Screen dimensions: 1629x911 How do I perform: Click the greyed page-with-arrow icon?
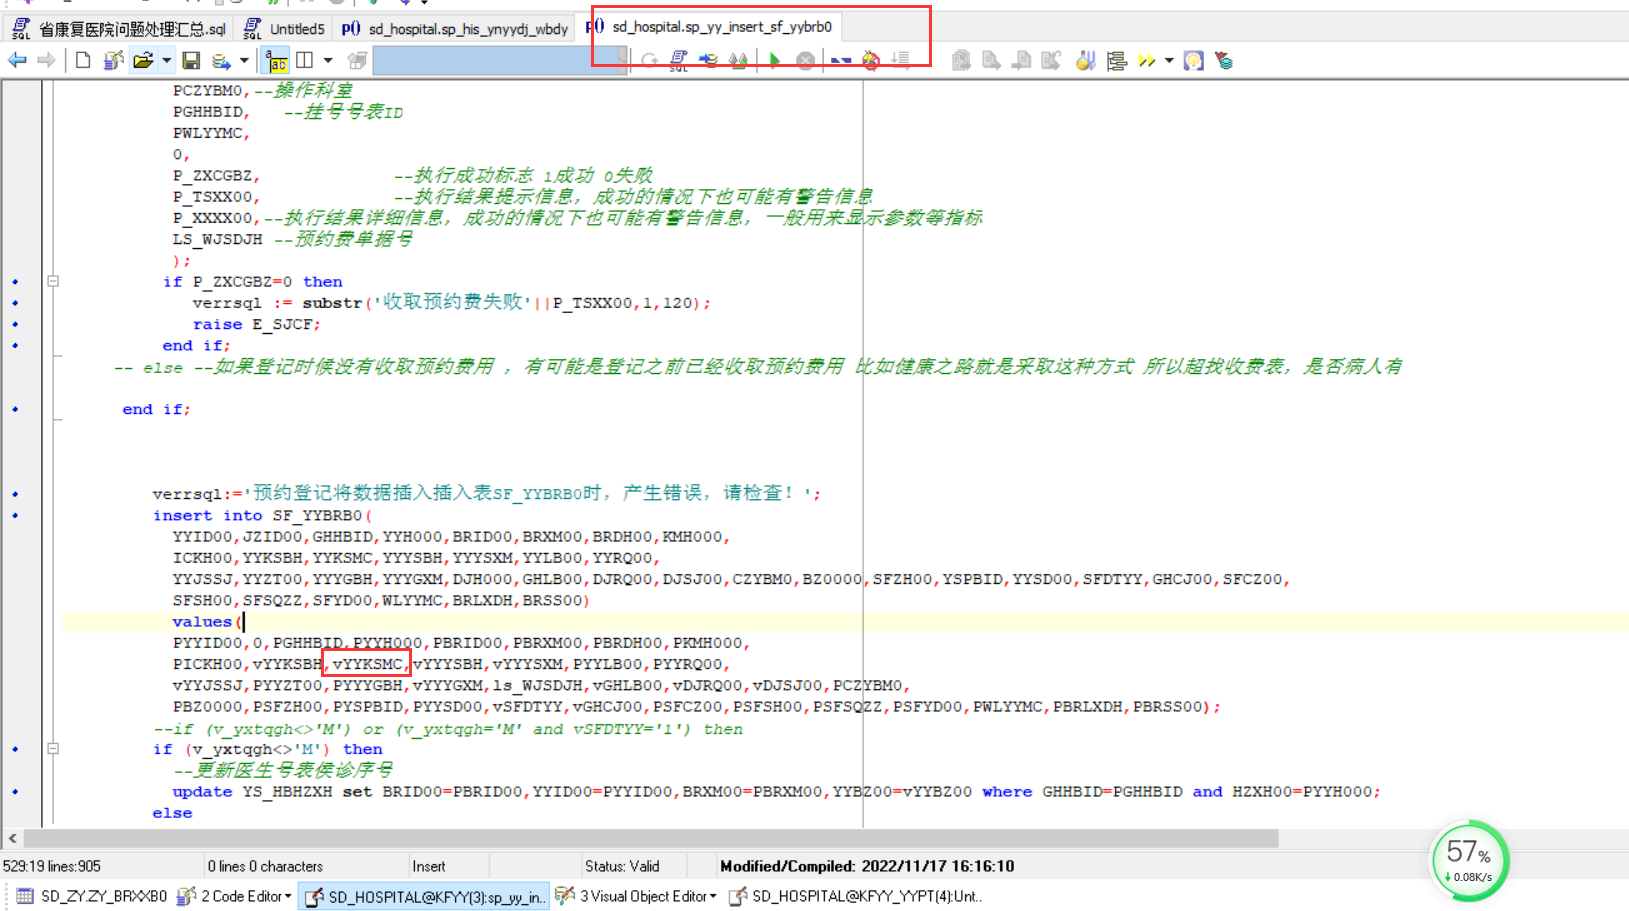click(991, 61)
